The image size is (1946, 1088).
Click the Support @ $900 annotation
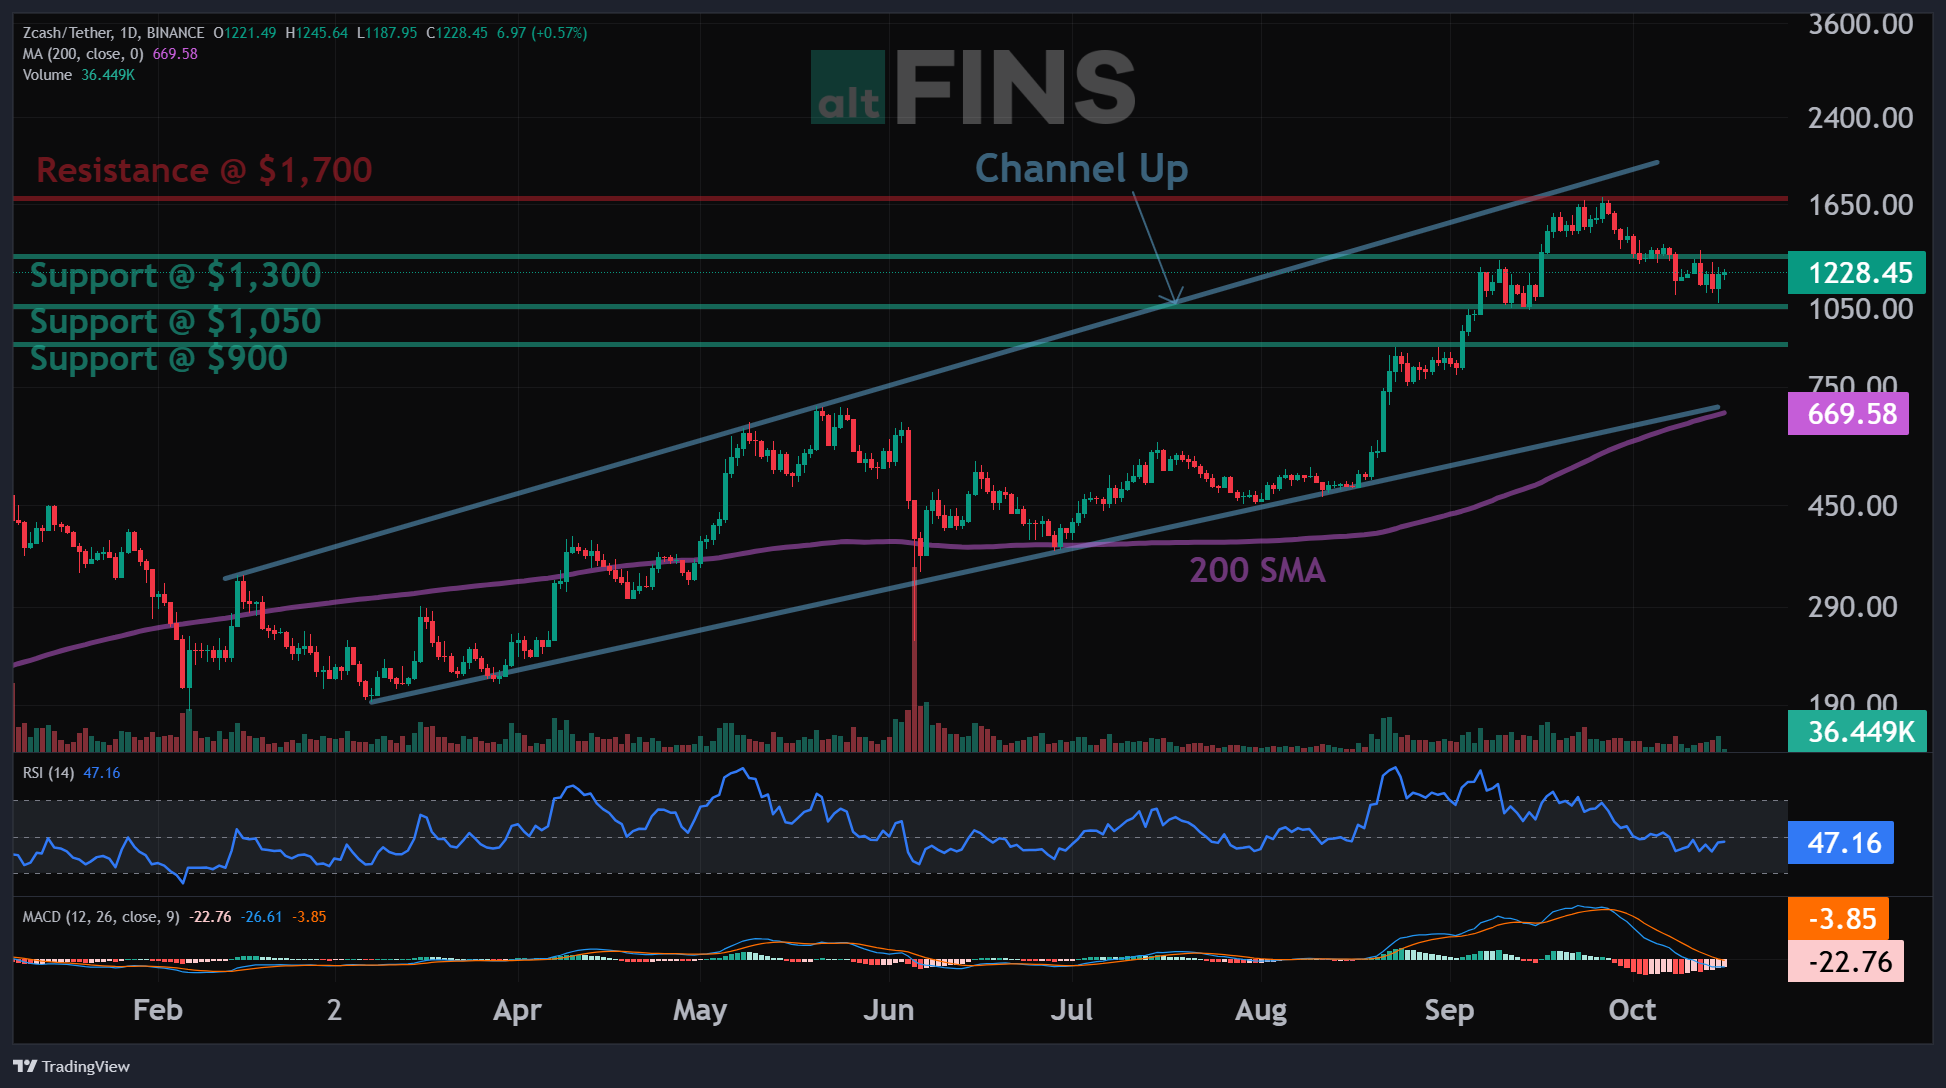(159, 358)
